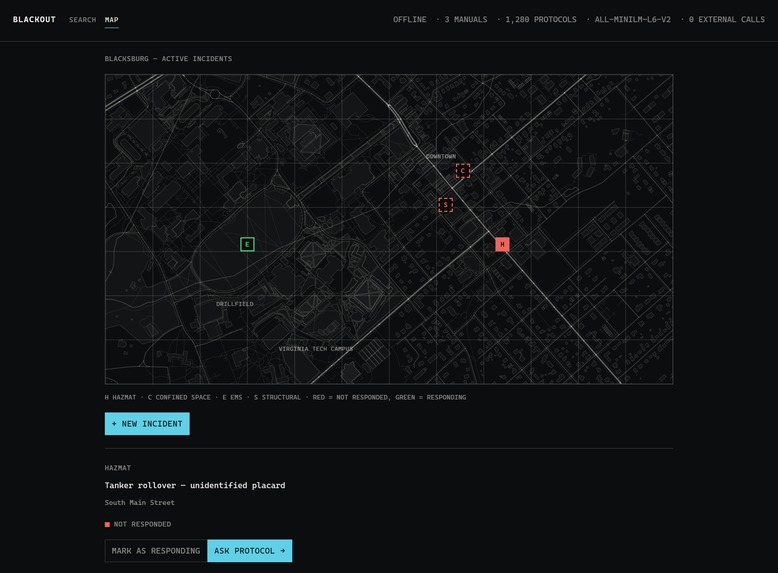778x573 pixels.
Task: Click the 'ALL-MINILM-L6-V2' model label
Action: [x=633, y=19]
